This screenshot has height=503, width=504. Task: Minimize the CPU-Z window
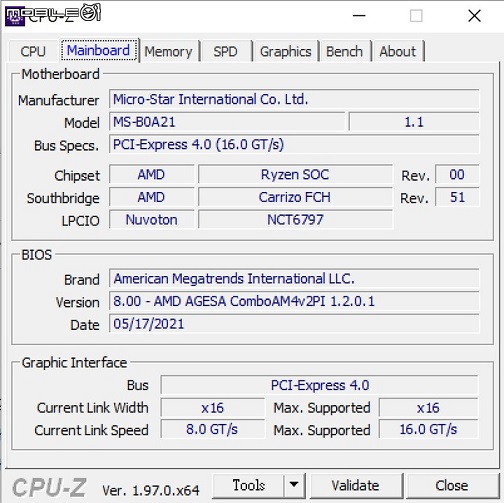359,16
